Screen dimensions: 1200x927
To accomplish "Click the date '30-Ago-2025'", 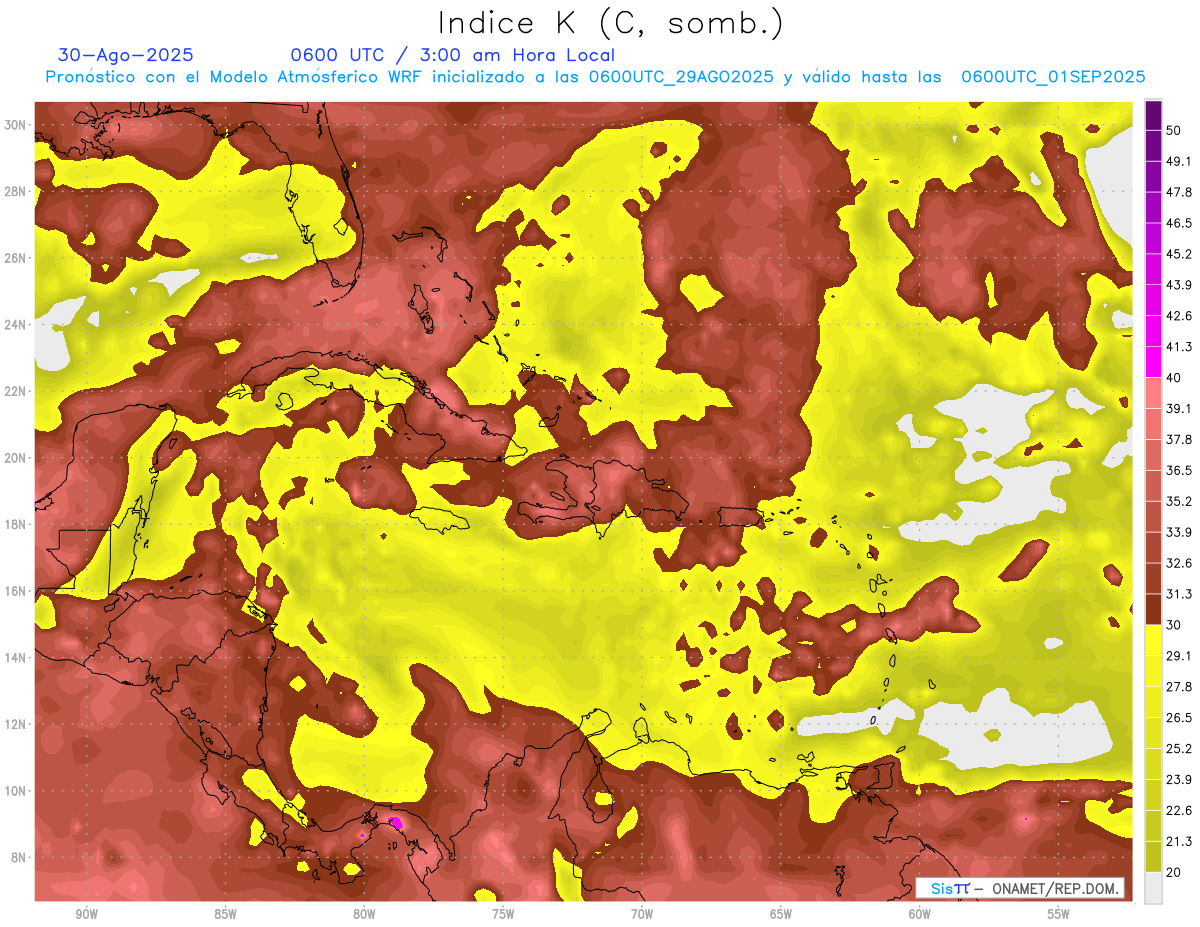I will pos(126,55).
